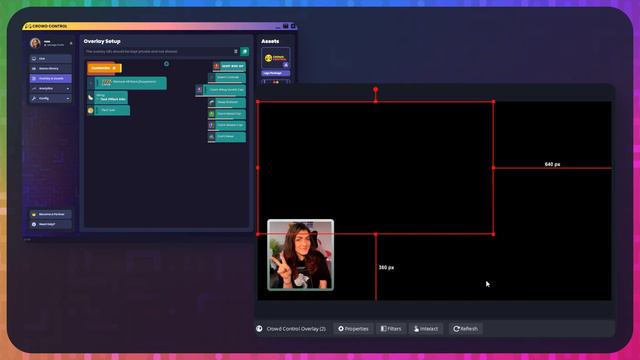Click the Overlay Setup heading
Image resolution: width=640 pixels, height=360 pixels.
click(102, 41)
